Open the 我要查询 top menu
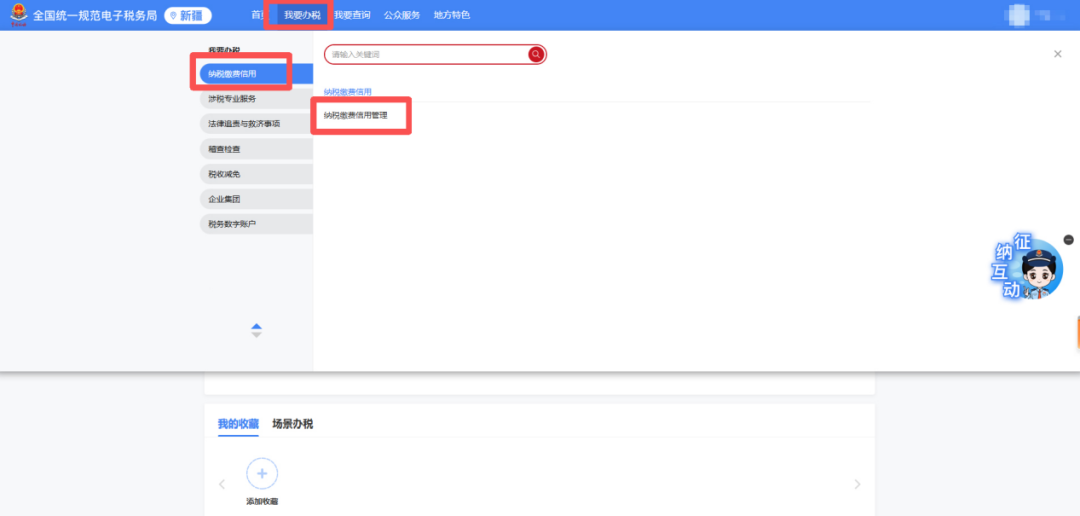Screen dimensions: 1080x516 (352, 15)
